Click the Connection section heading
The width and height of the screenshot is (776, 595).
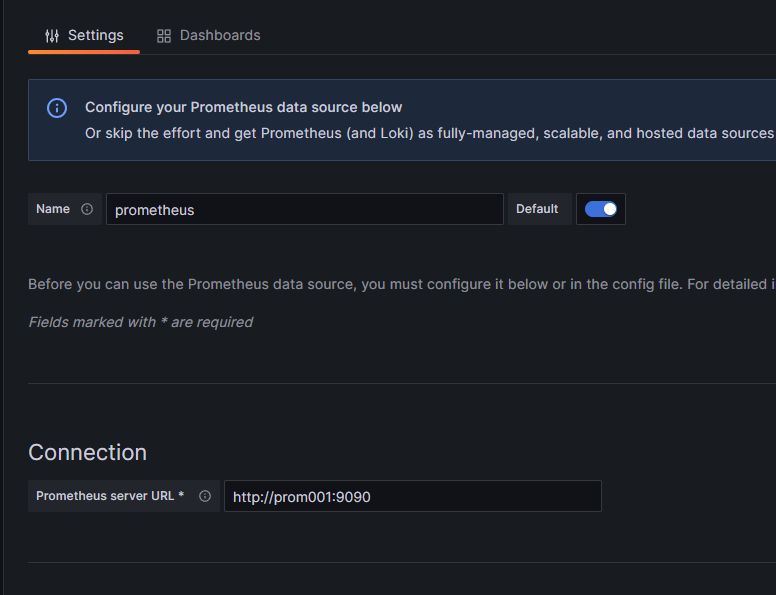(88, 452)
